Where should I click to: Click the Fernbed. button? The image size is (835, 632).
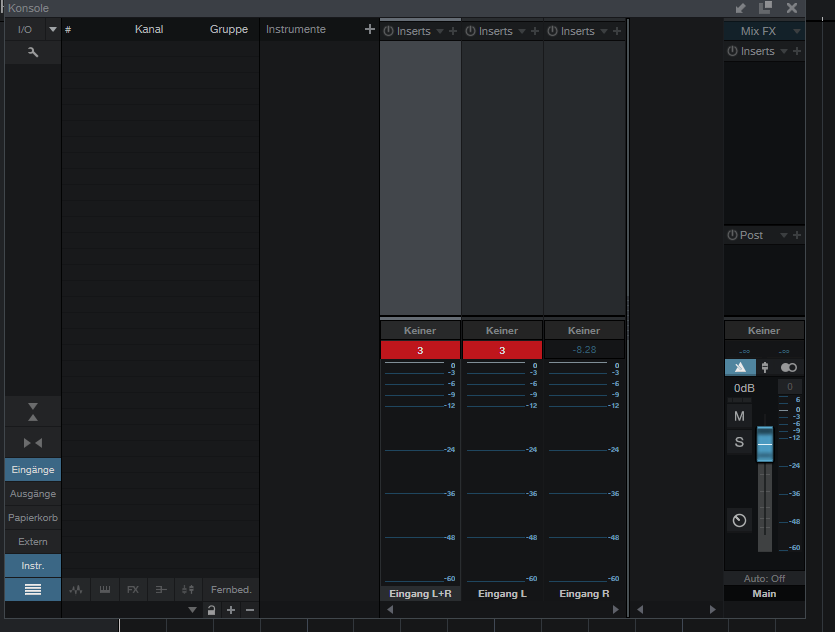coord(231,590)
